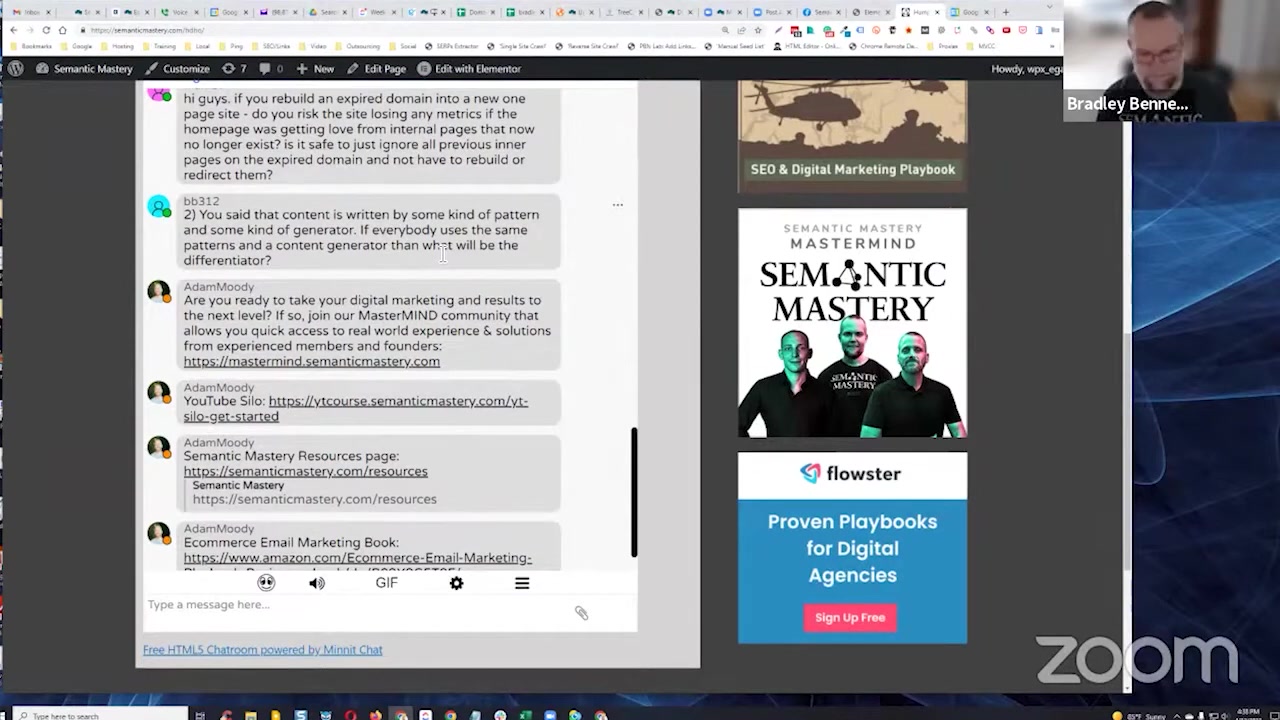Click AdamMoody avatar beside Ecommerce Email message
1280x720 pixels.
(x=159, y=534)
